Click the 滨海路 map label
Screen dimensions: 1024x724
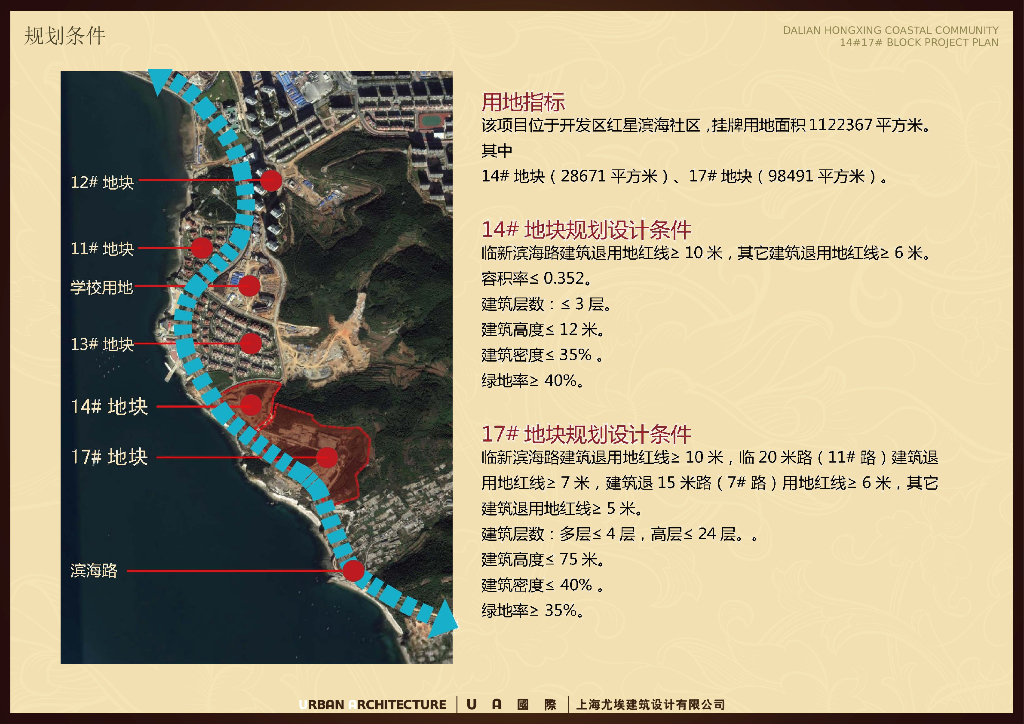pos(94,571)
